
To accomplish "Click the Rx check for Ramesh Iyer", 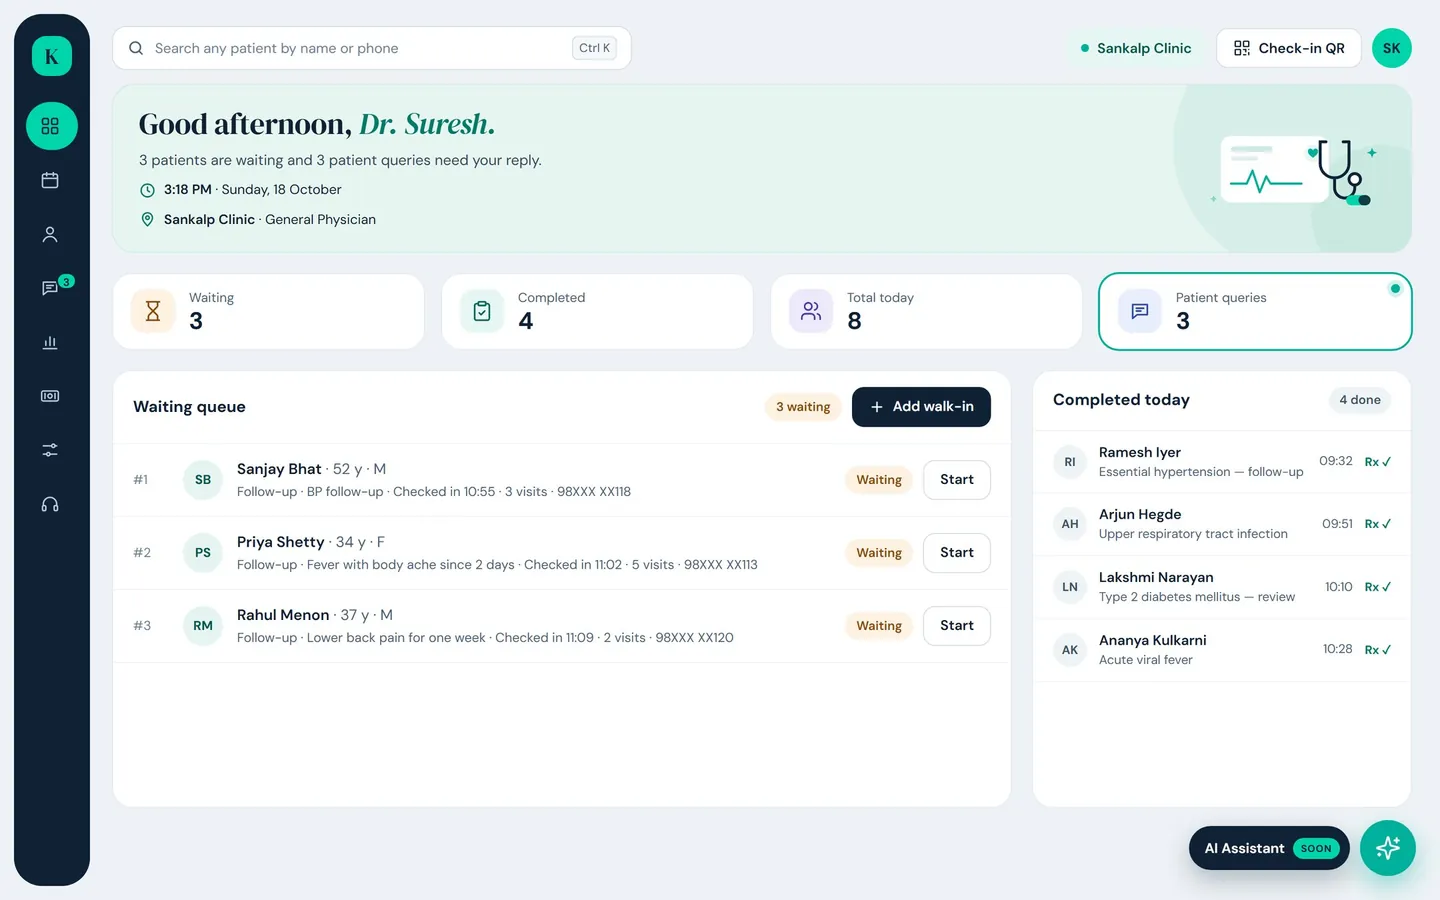I will (x=1378, y=462).
